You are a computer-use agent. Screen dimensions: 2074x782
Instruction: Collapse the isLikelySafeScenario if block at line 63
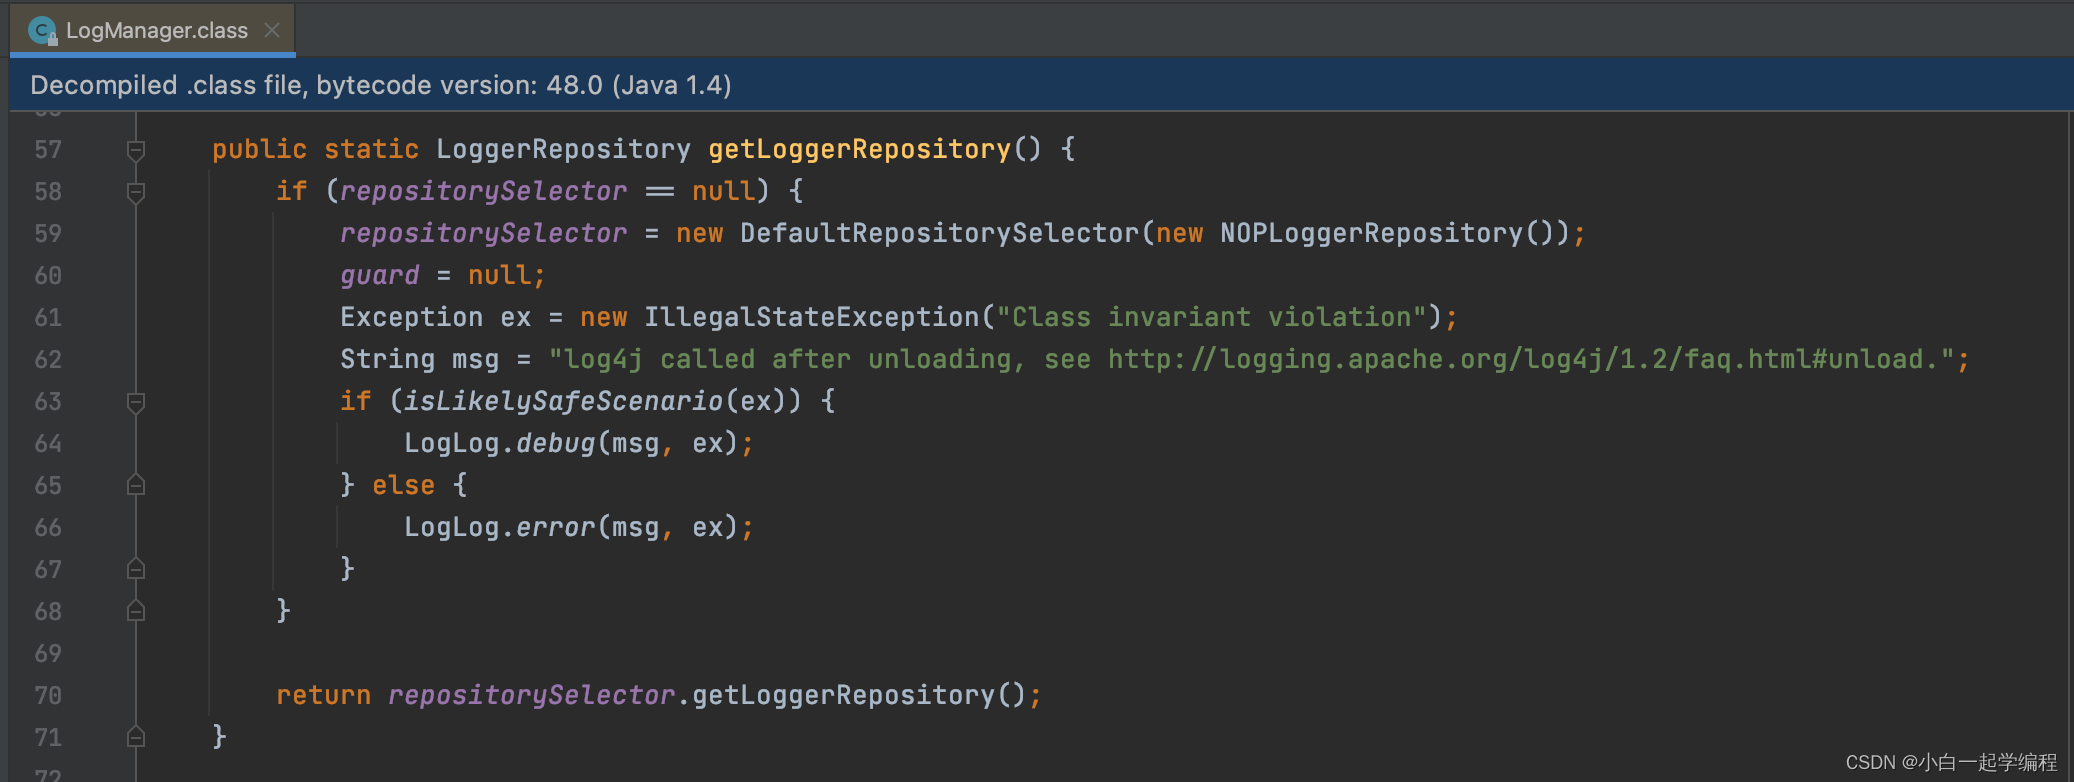(x=136, y=402)
